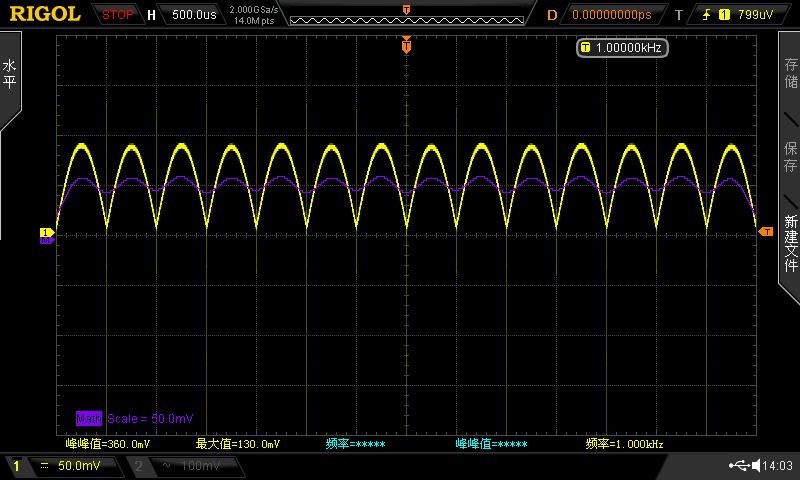Click the red STOP status indicator

click(x=117, y=15)
